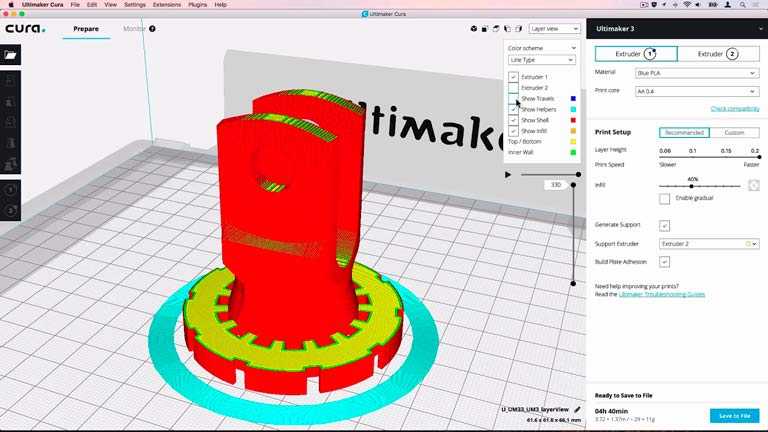Click the infill pattern icon beside infill slider
This screenshot has height=432, width=768.
(754, 185)
